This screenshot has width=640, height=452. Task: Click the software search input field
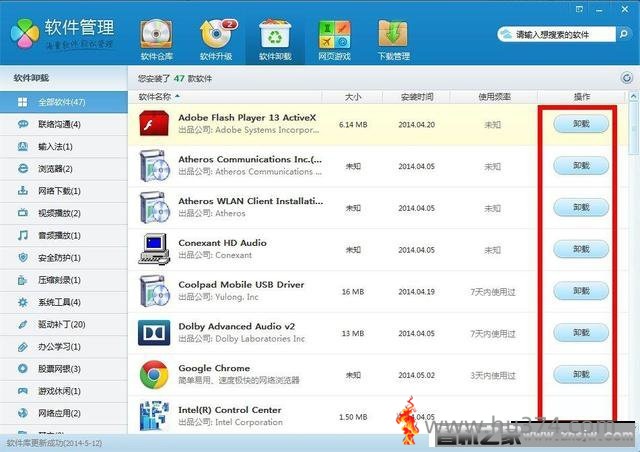[556, 34]
